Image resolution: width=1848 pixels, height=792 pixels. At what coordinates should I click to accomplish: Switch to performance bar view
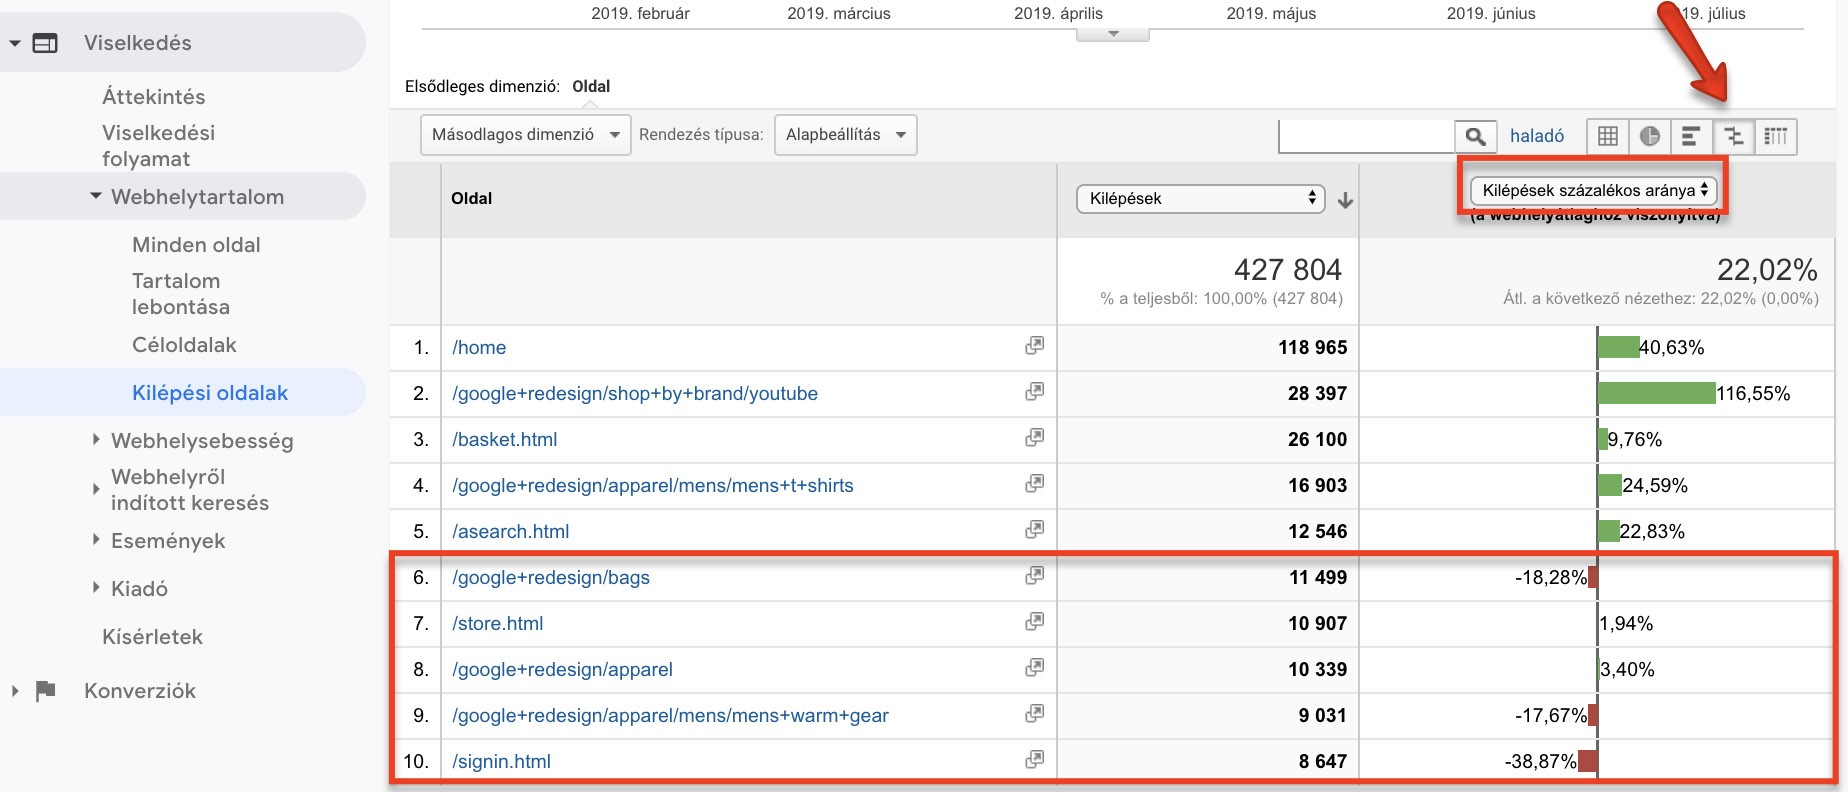click(1691, 136)
